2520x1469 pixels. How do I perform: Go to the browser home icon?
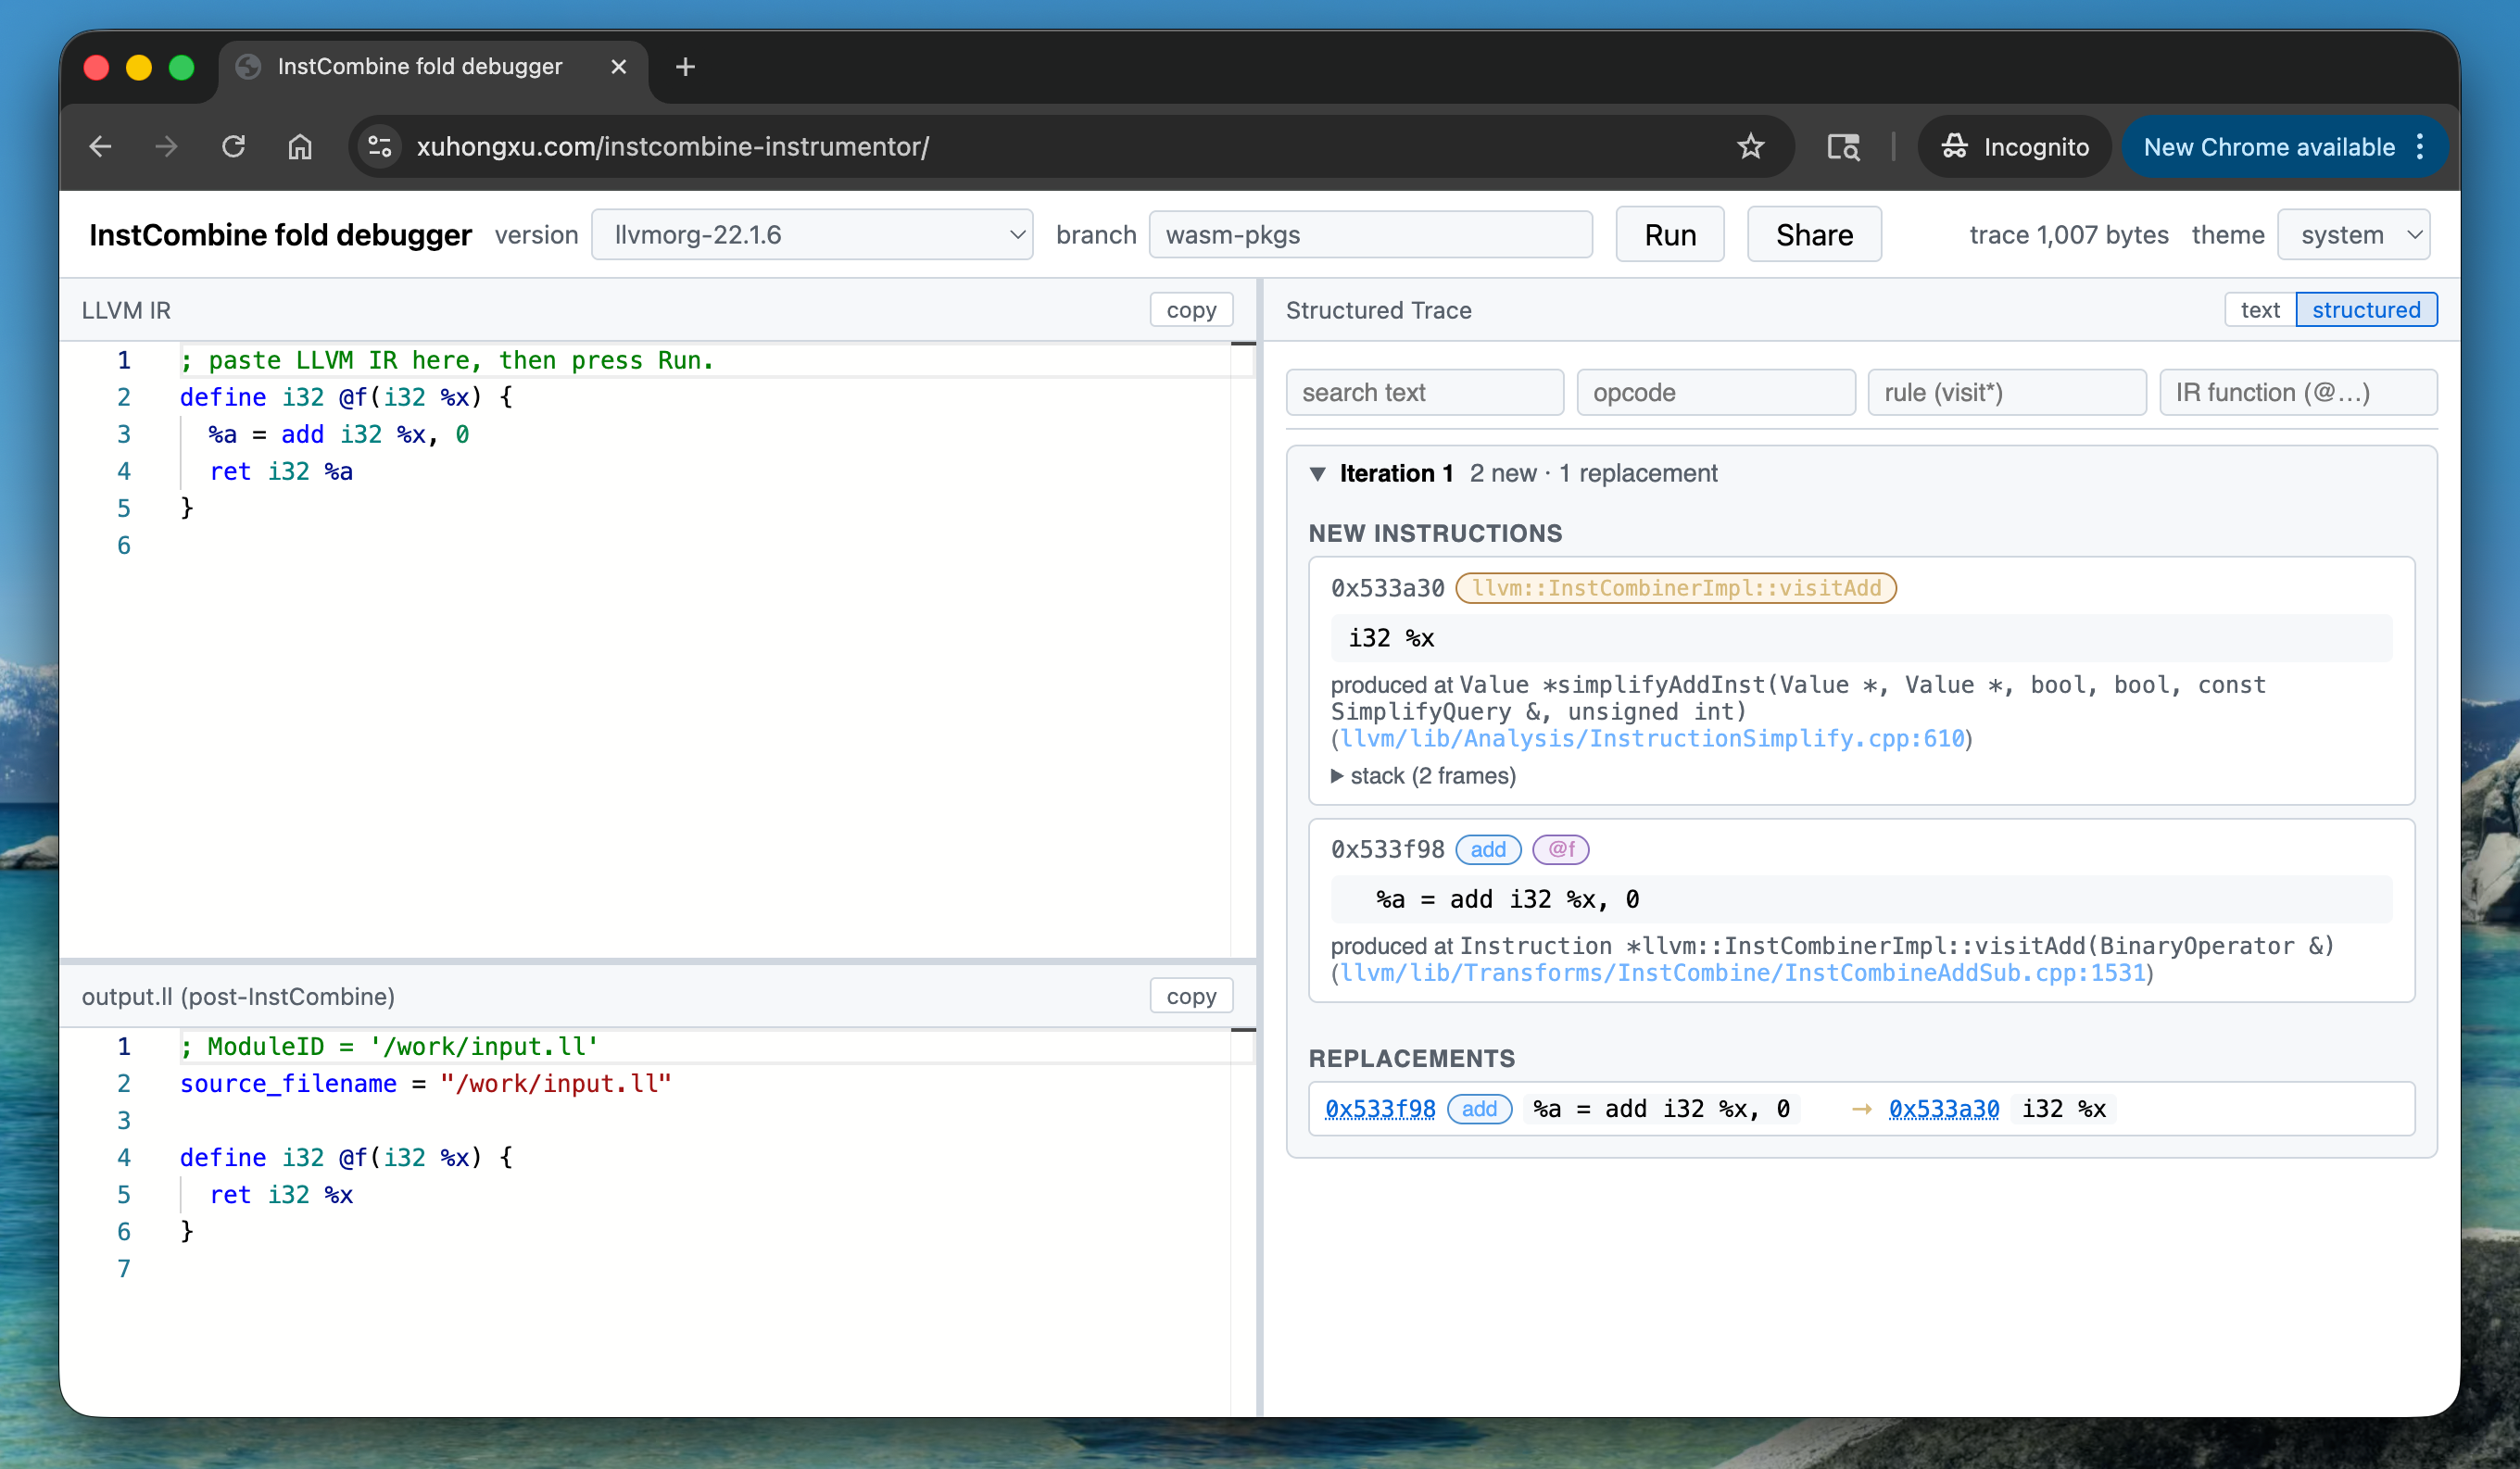pos(300,147)
